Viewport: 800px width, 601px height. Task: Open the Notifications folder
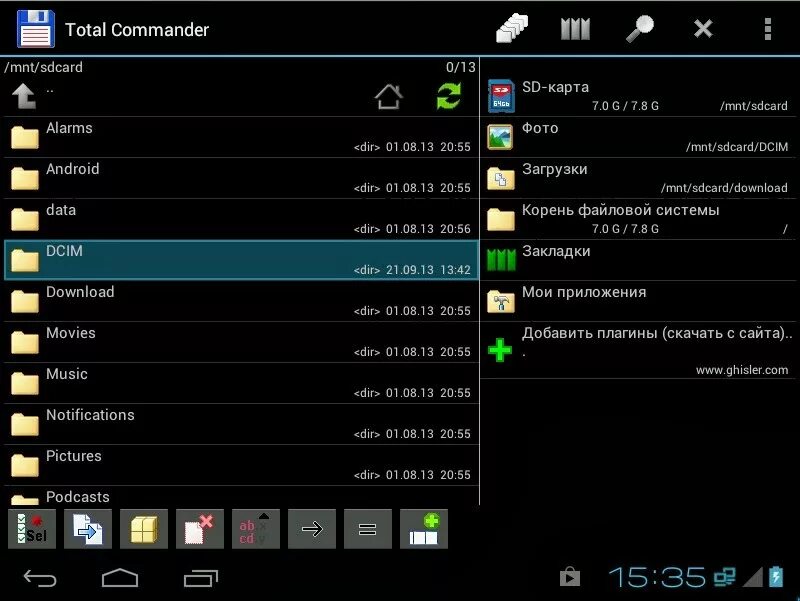click(x=241, y=424)
